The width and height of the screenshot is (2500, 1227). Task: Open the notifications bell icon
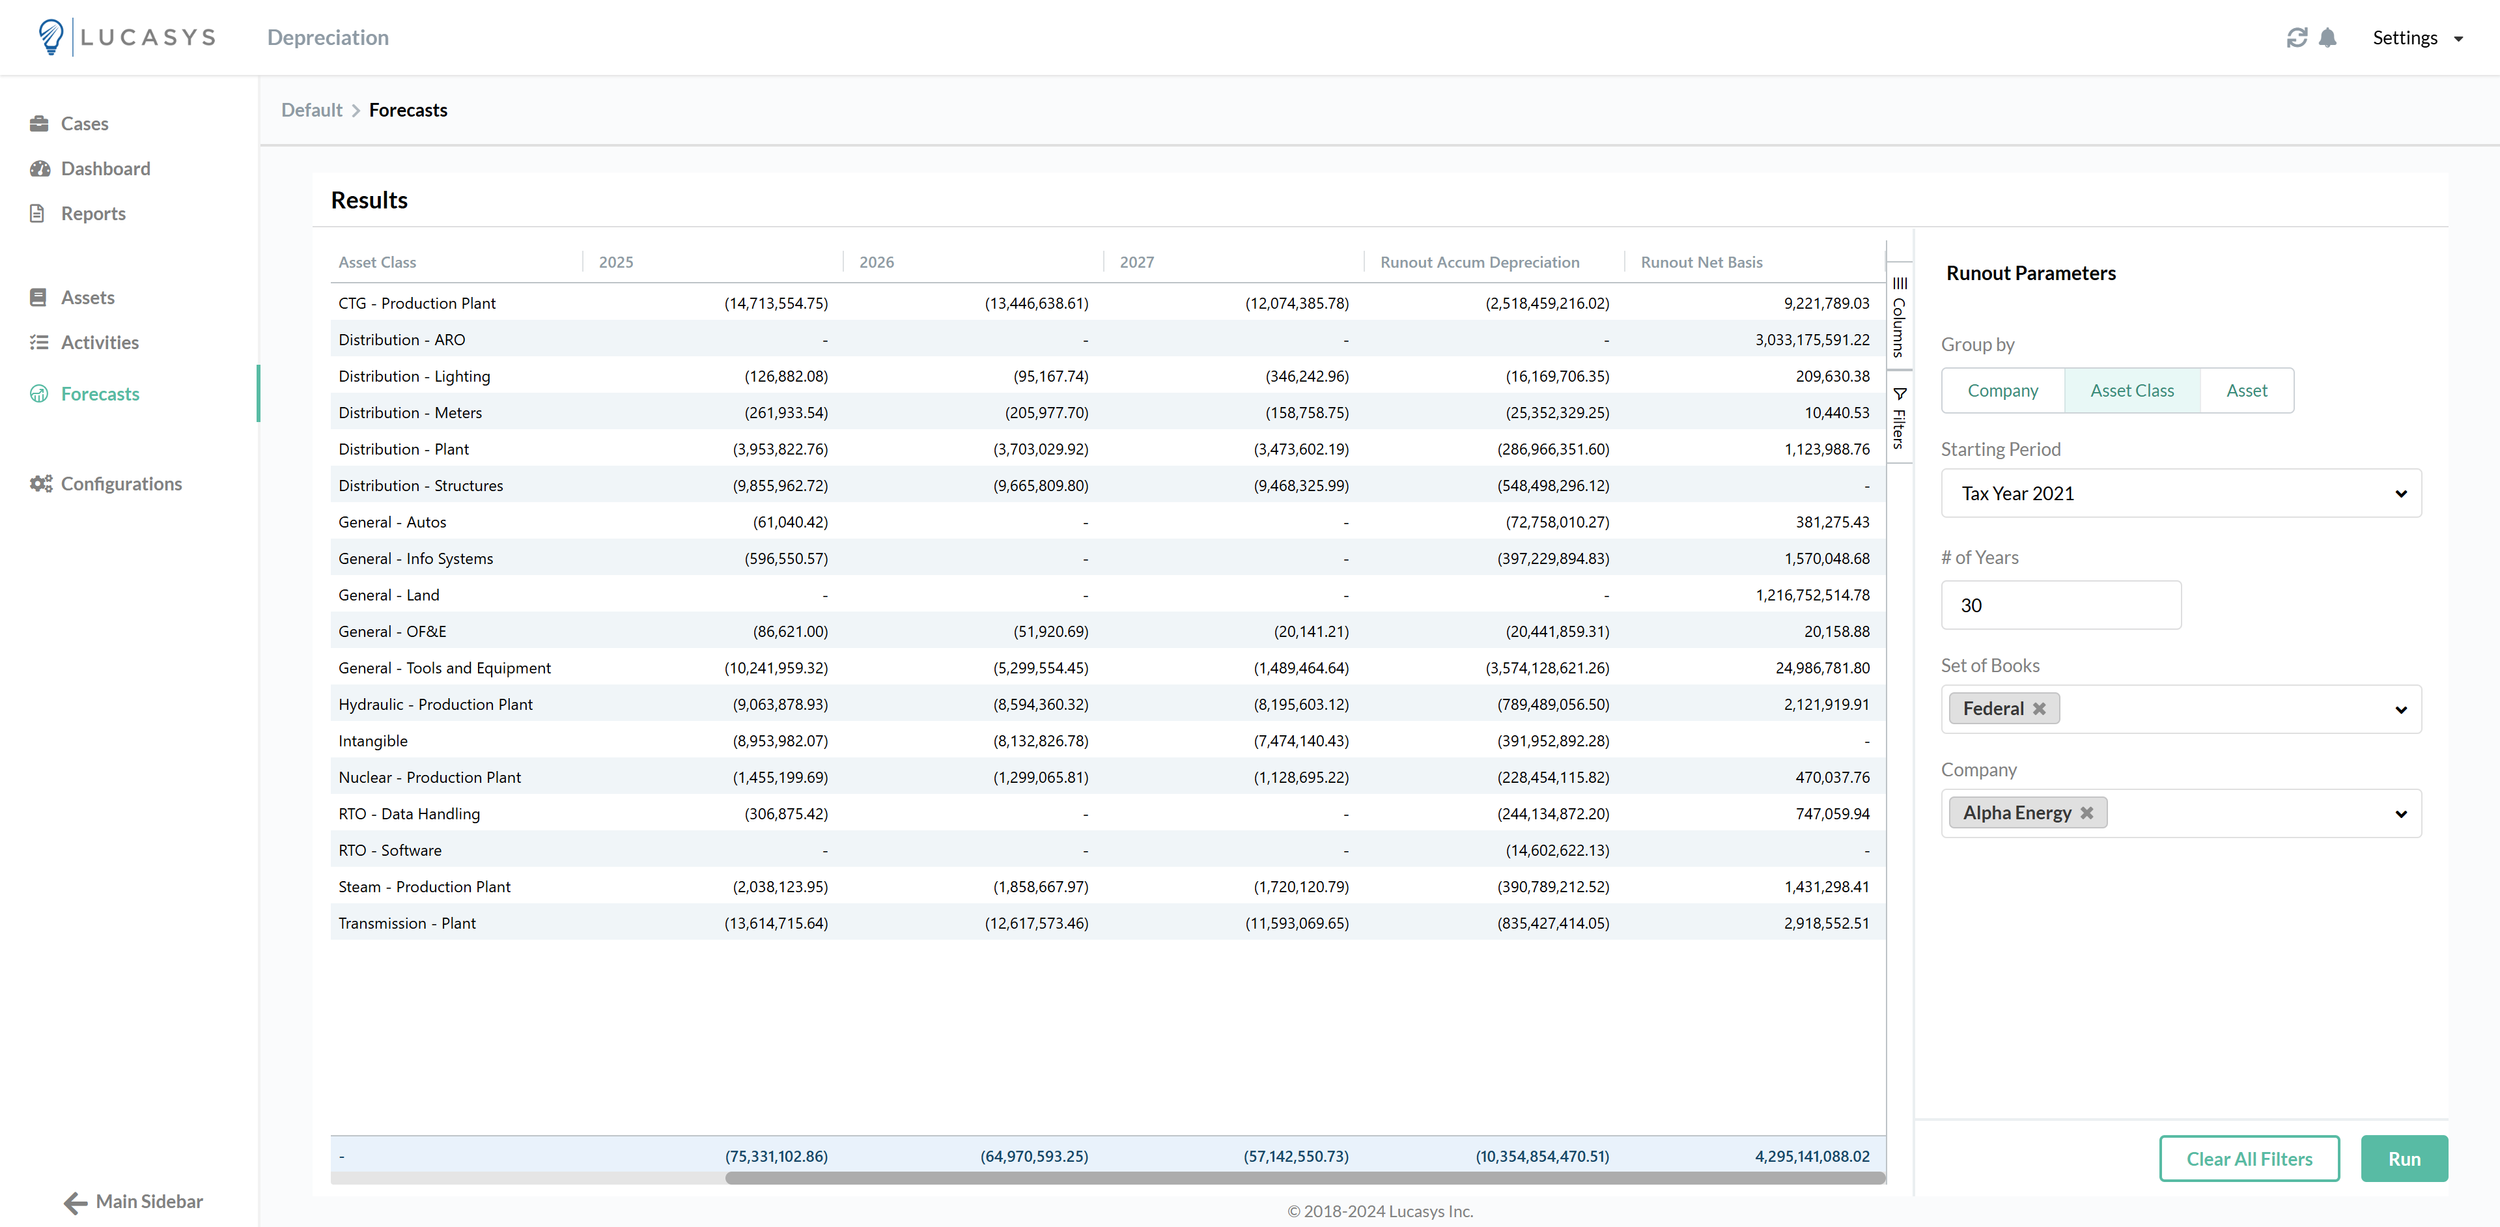click(2328, 38)
